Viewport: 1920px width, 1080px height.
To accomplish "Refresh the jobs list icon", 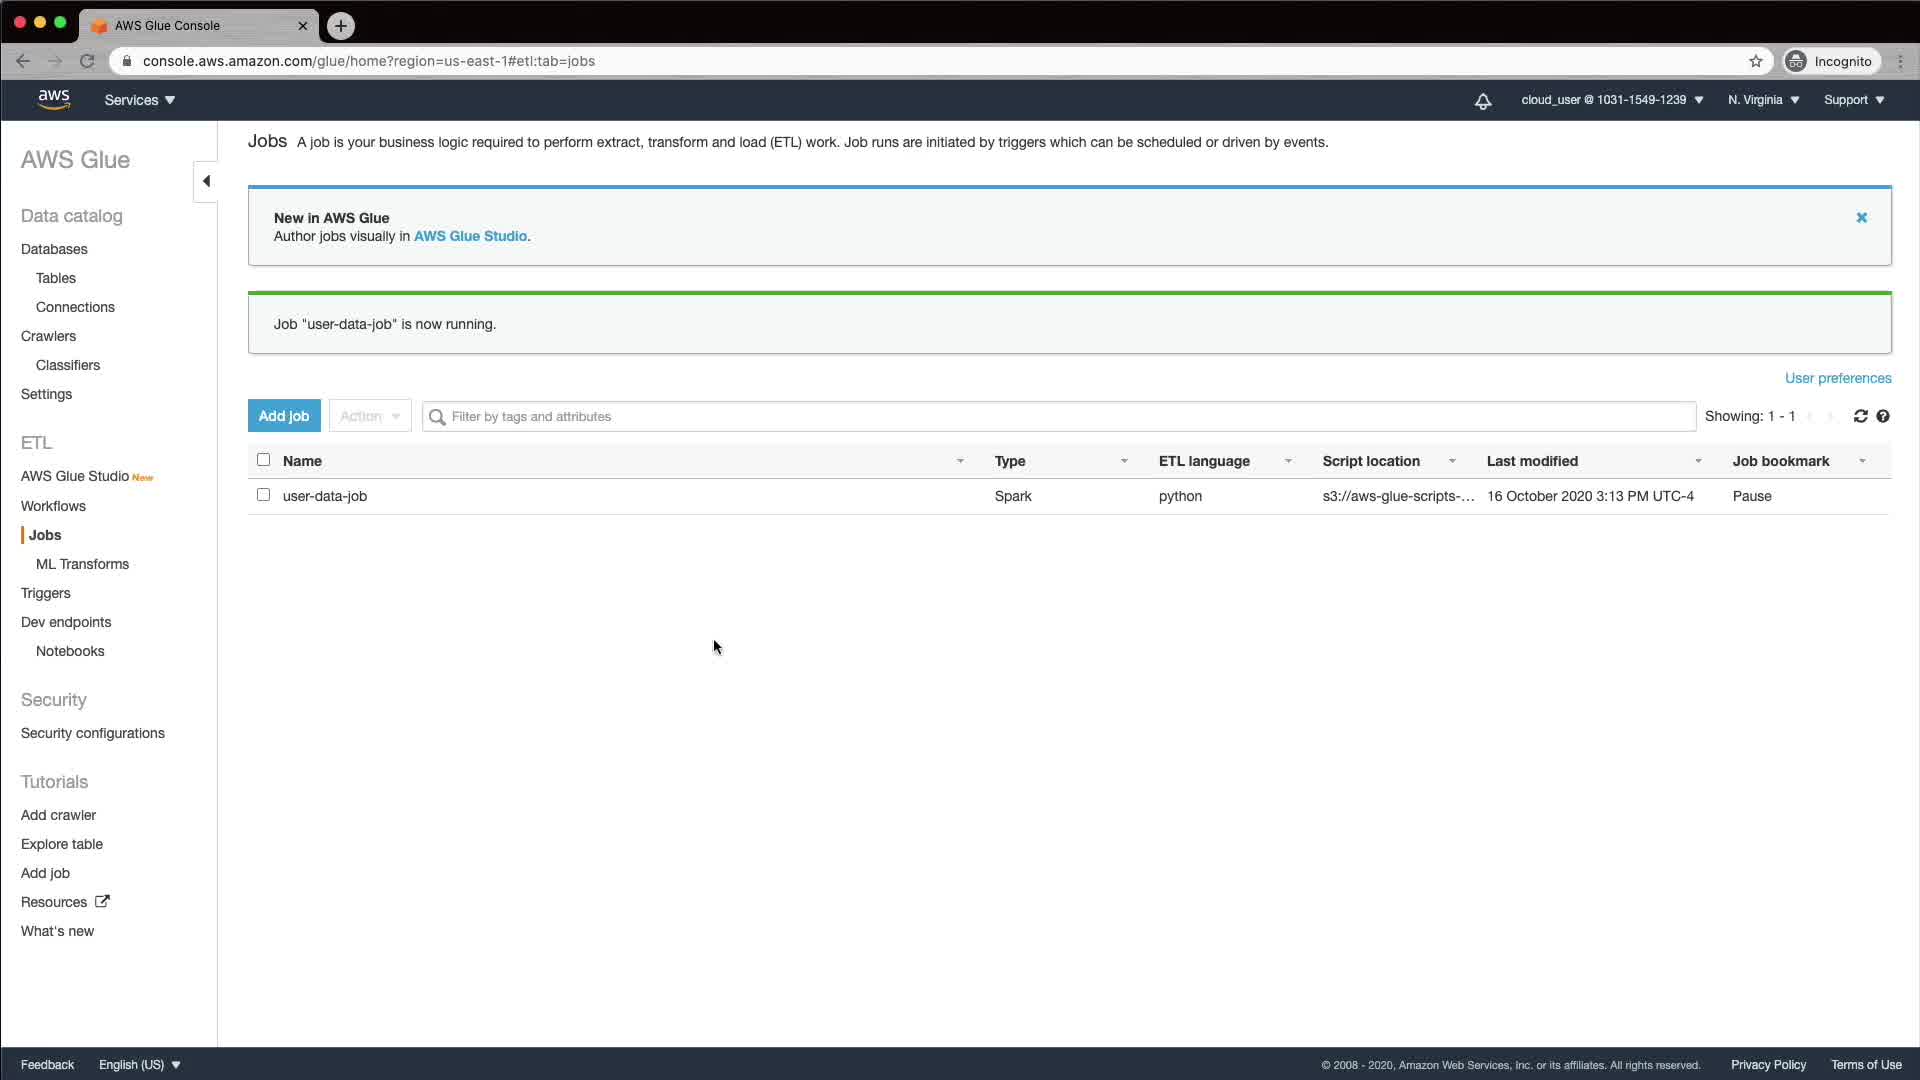I will [x=1860, y=416].
